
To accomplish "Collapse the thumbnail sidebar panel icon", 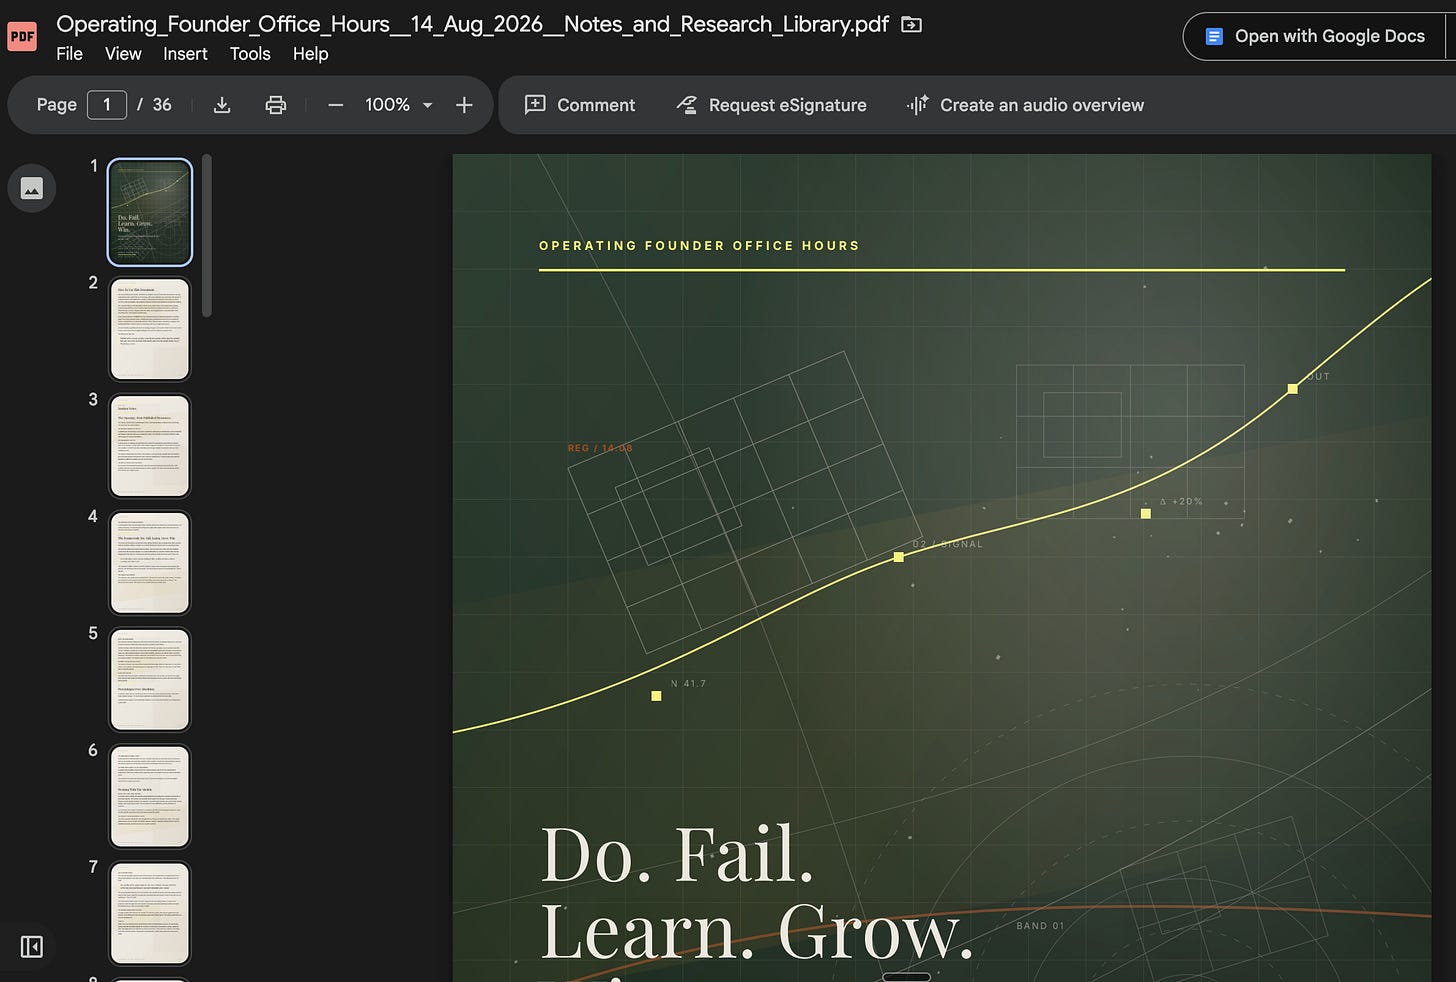I will pos(32,946).
